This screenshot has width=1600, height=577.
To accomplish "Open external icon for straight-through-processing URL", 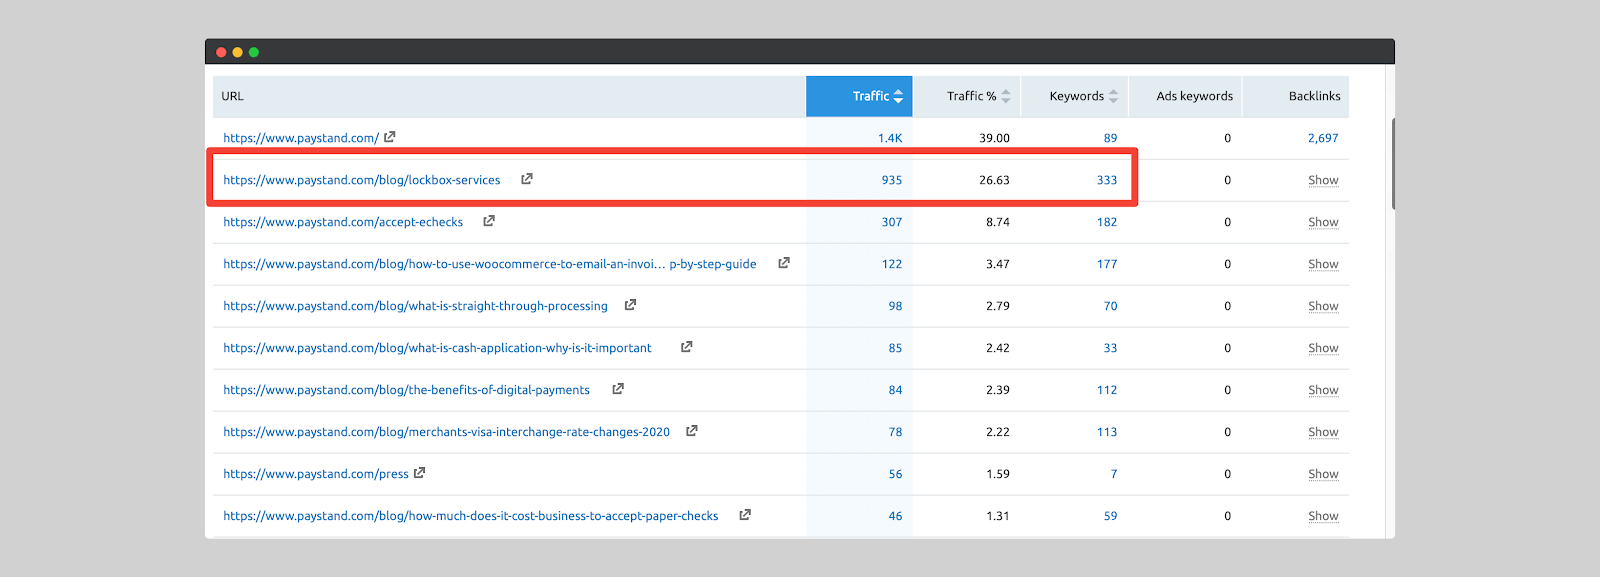I will tap(630, 305).
